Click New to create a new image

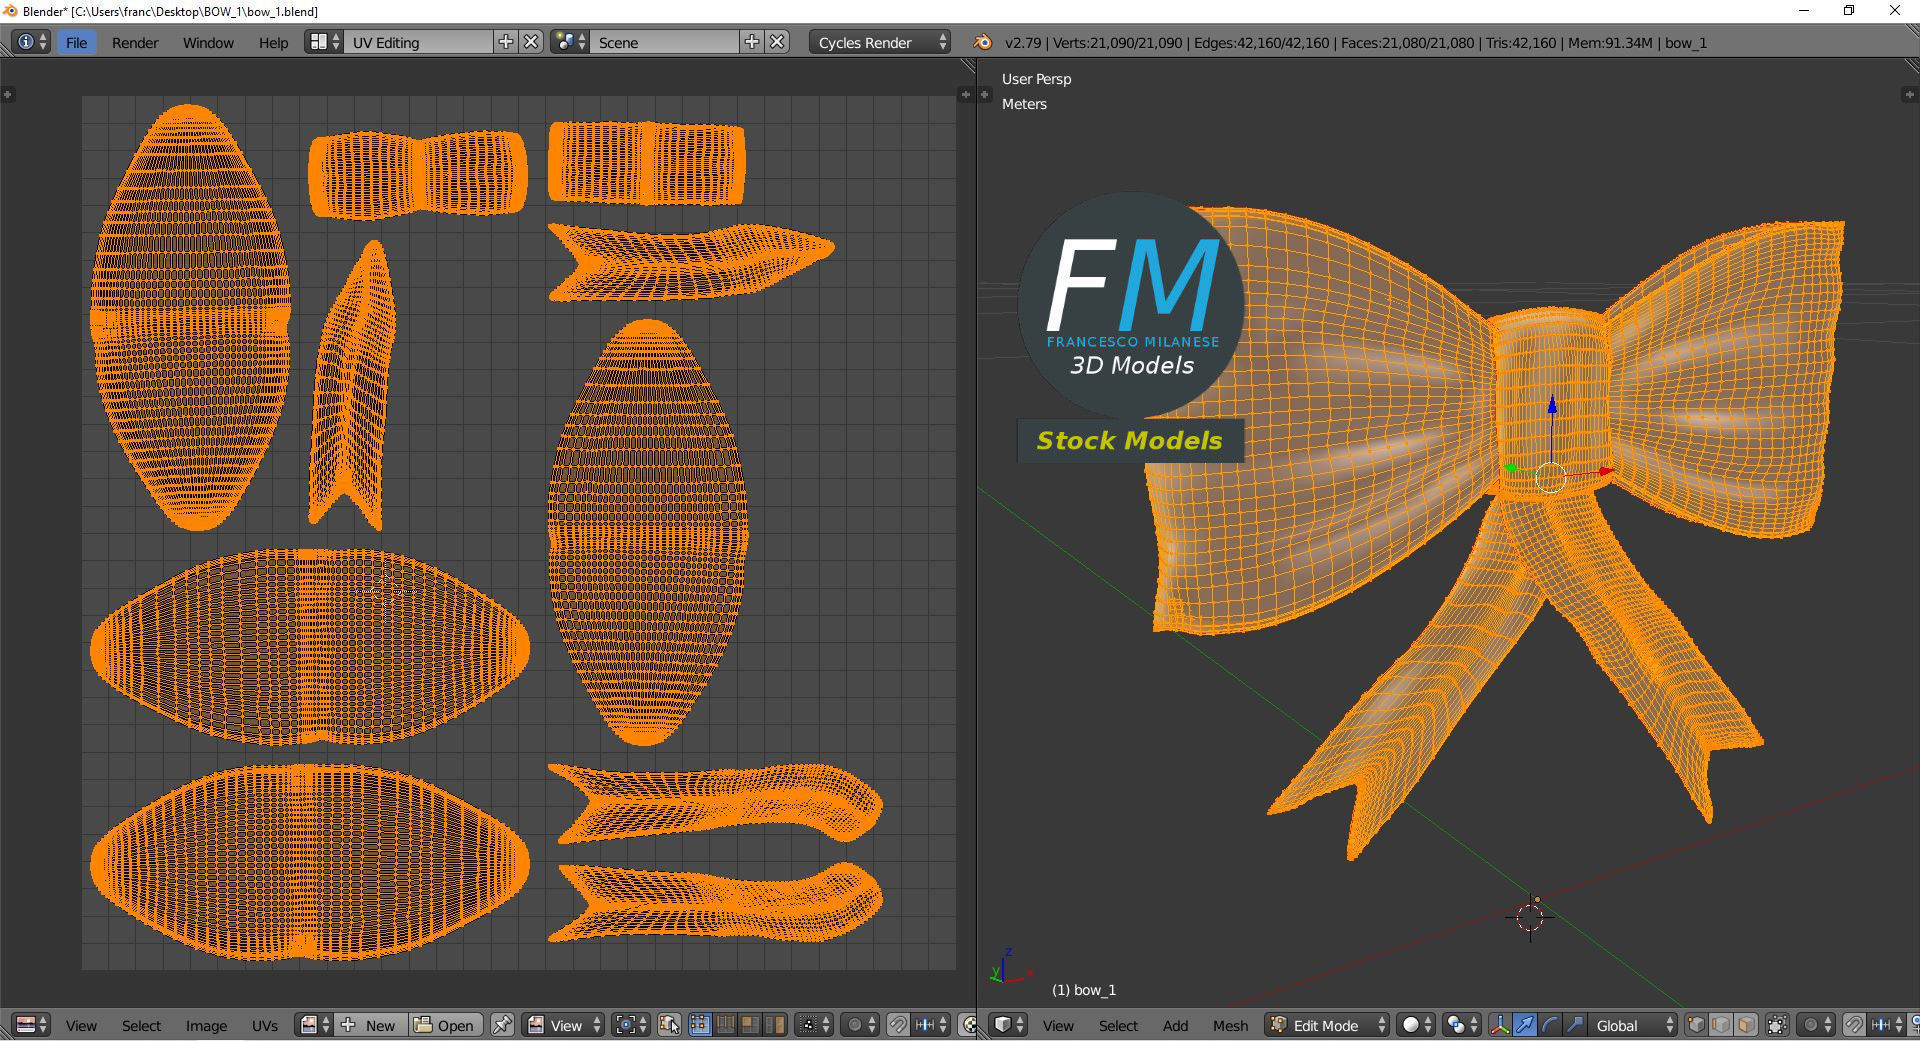tap(371, 1025)
